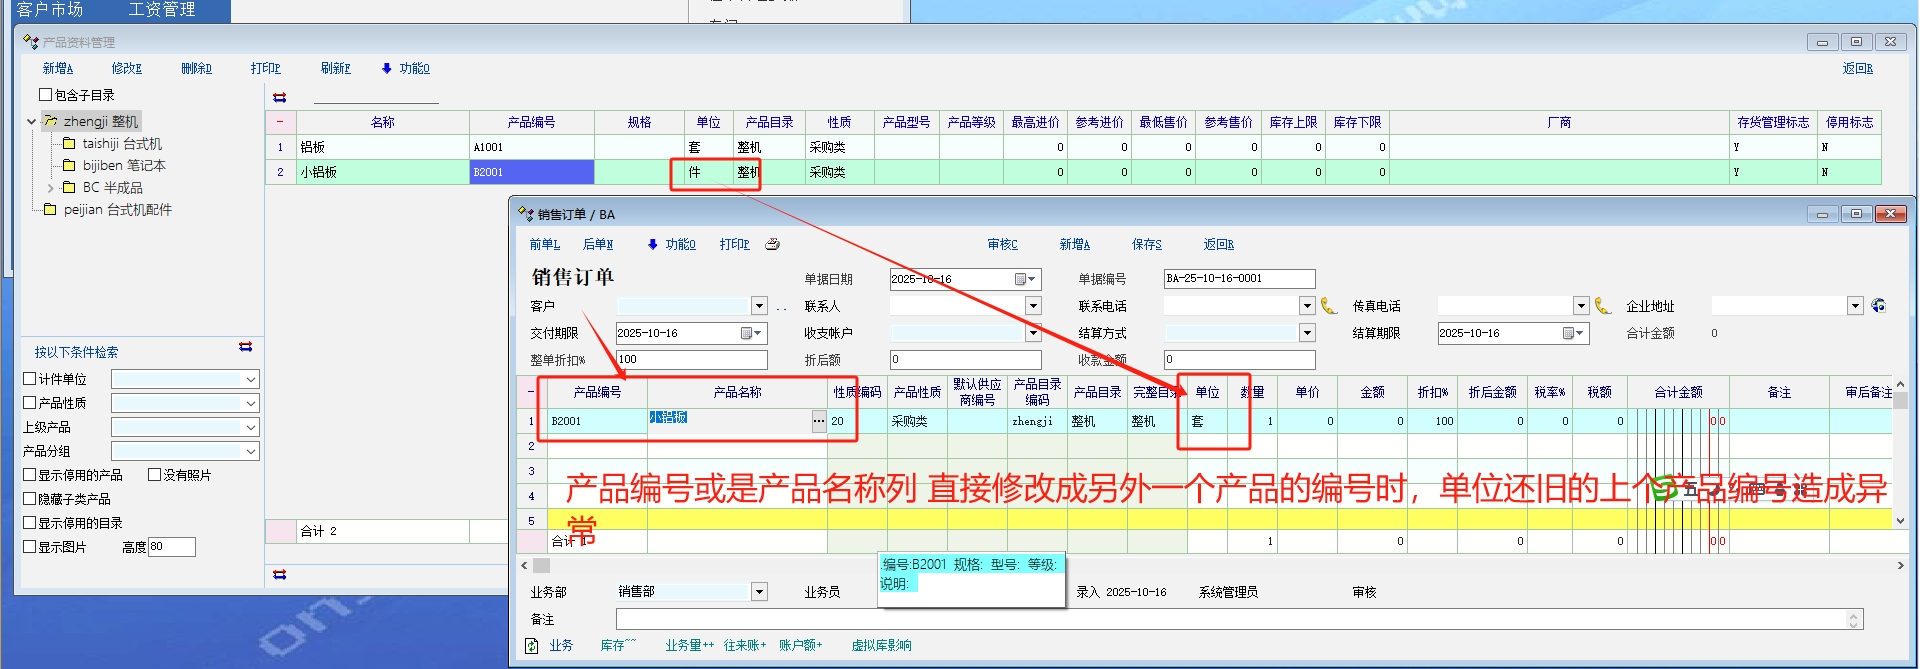This screenshot has height=669, width=1920.
Task: Open the 功能O menu in sales order
Action: click(x=672, y=245)
